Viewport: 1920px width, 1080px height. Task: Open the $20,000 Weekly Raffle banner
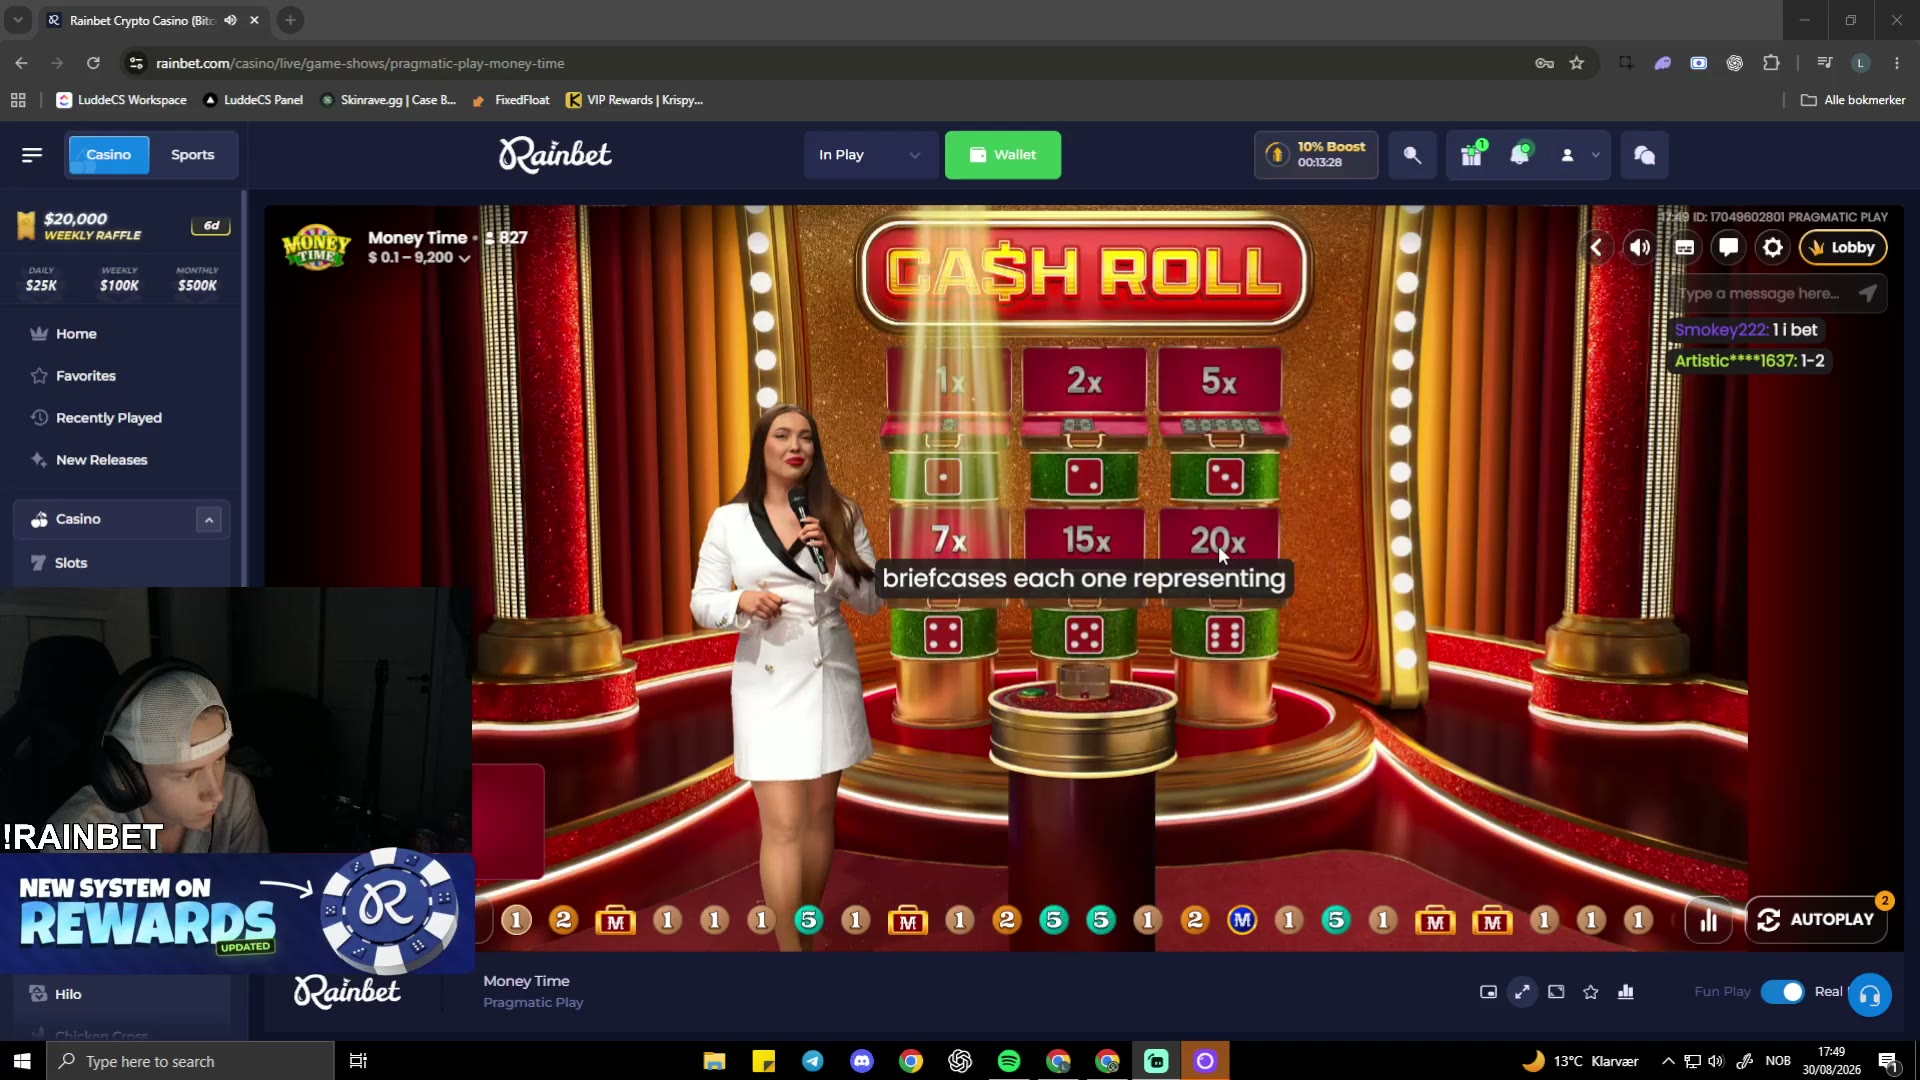[122, 226]
